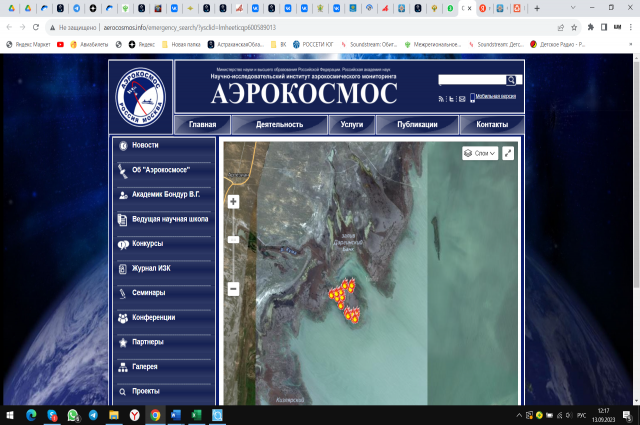640x425 pixels.
Task: Open a new browser tab with plus
Action: [x=537, y=8]
